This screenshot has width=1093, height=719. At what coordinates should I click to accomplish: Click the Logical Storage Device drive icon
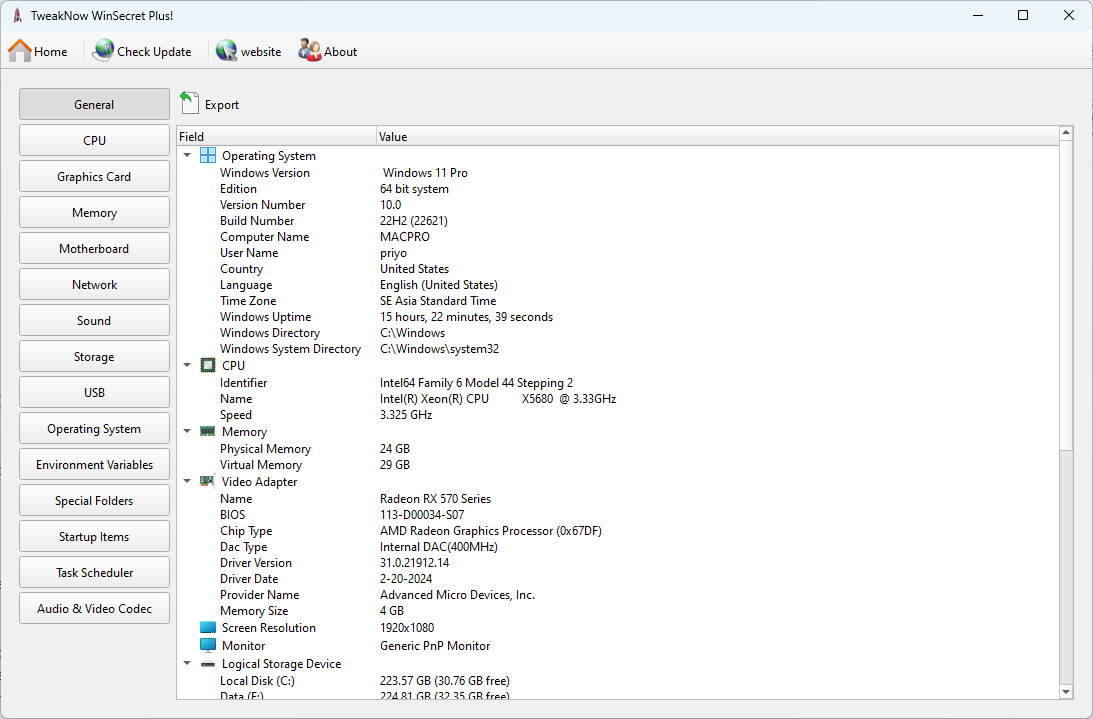coord(208,664)
